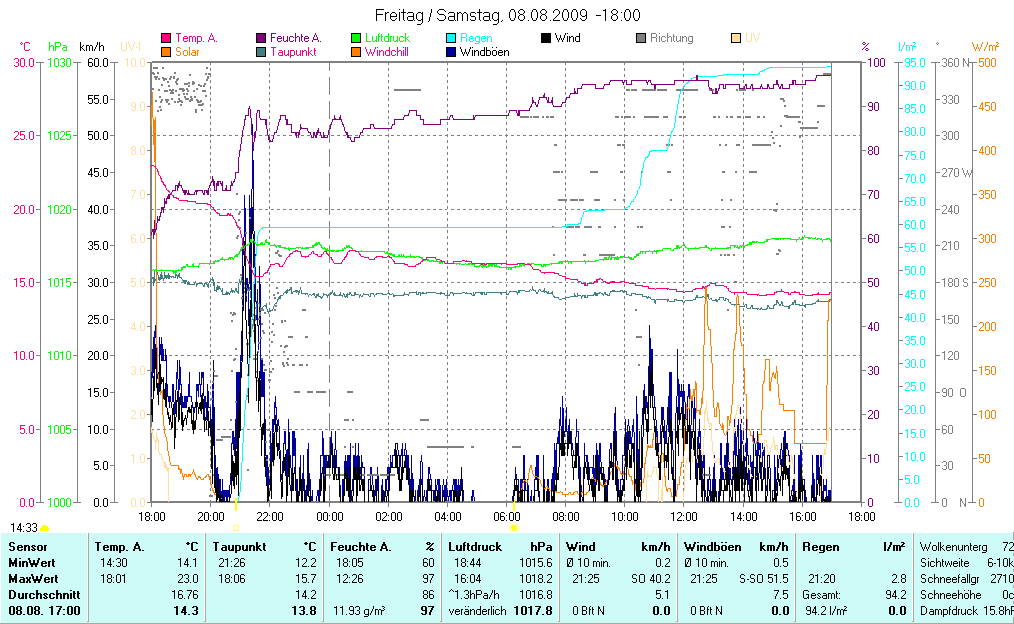Select the black Wind legend square

pos(545,38)
